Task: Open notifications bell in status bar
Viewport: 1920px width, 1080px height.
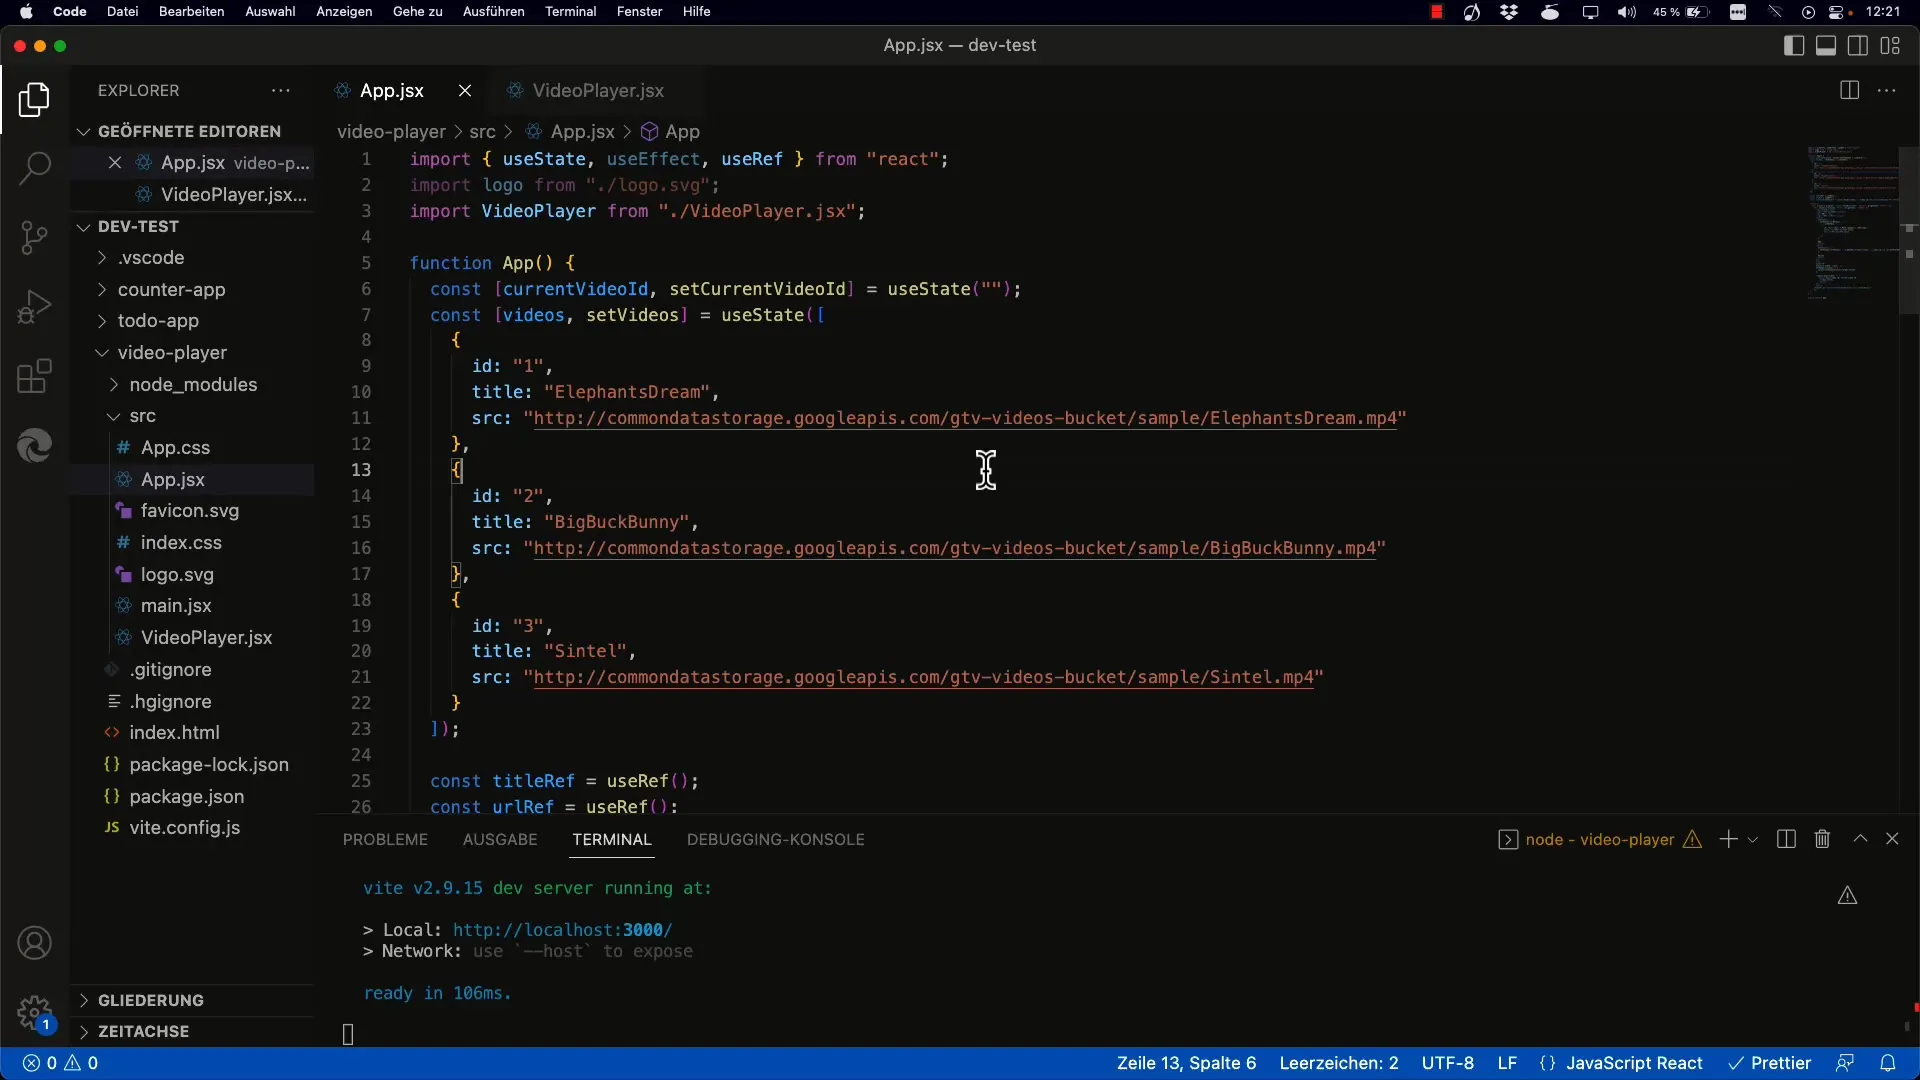Action: click(1888, 1063)
